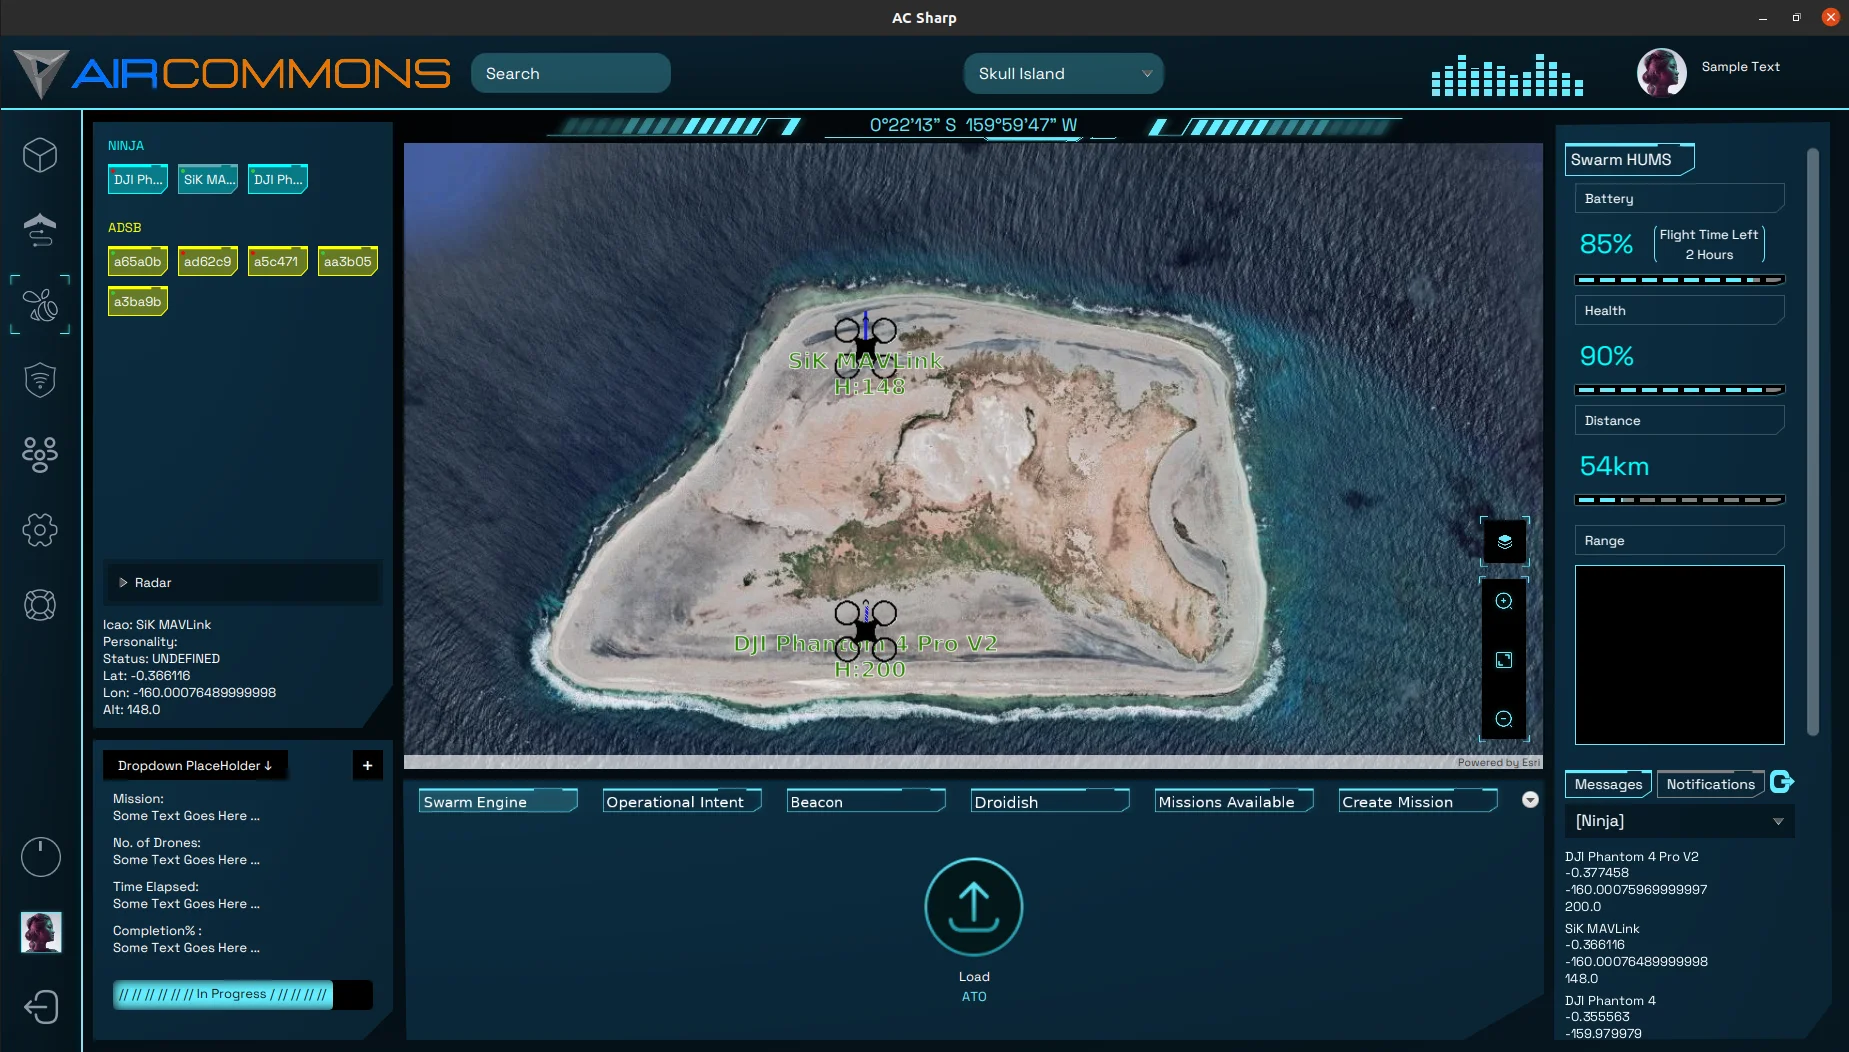Switch to the Missions Available tab
Screen dimensions: 1849x1052
click(1234, 801)
